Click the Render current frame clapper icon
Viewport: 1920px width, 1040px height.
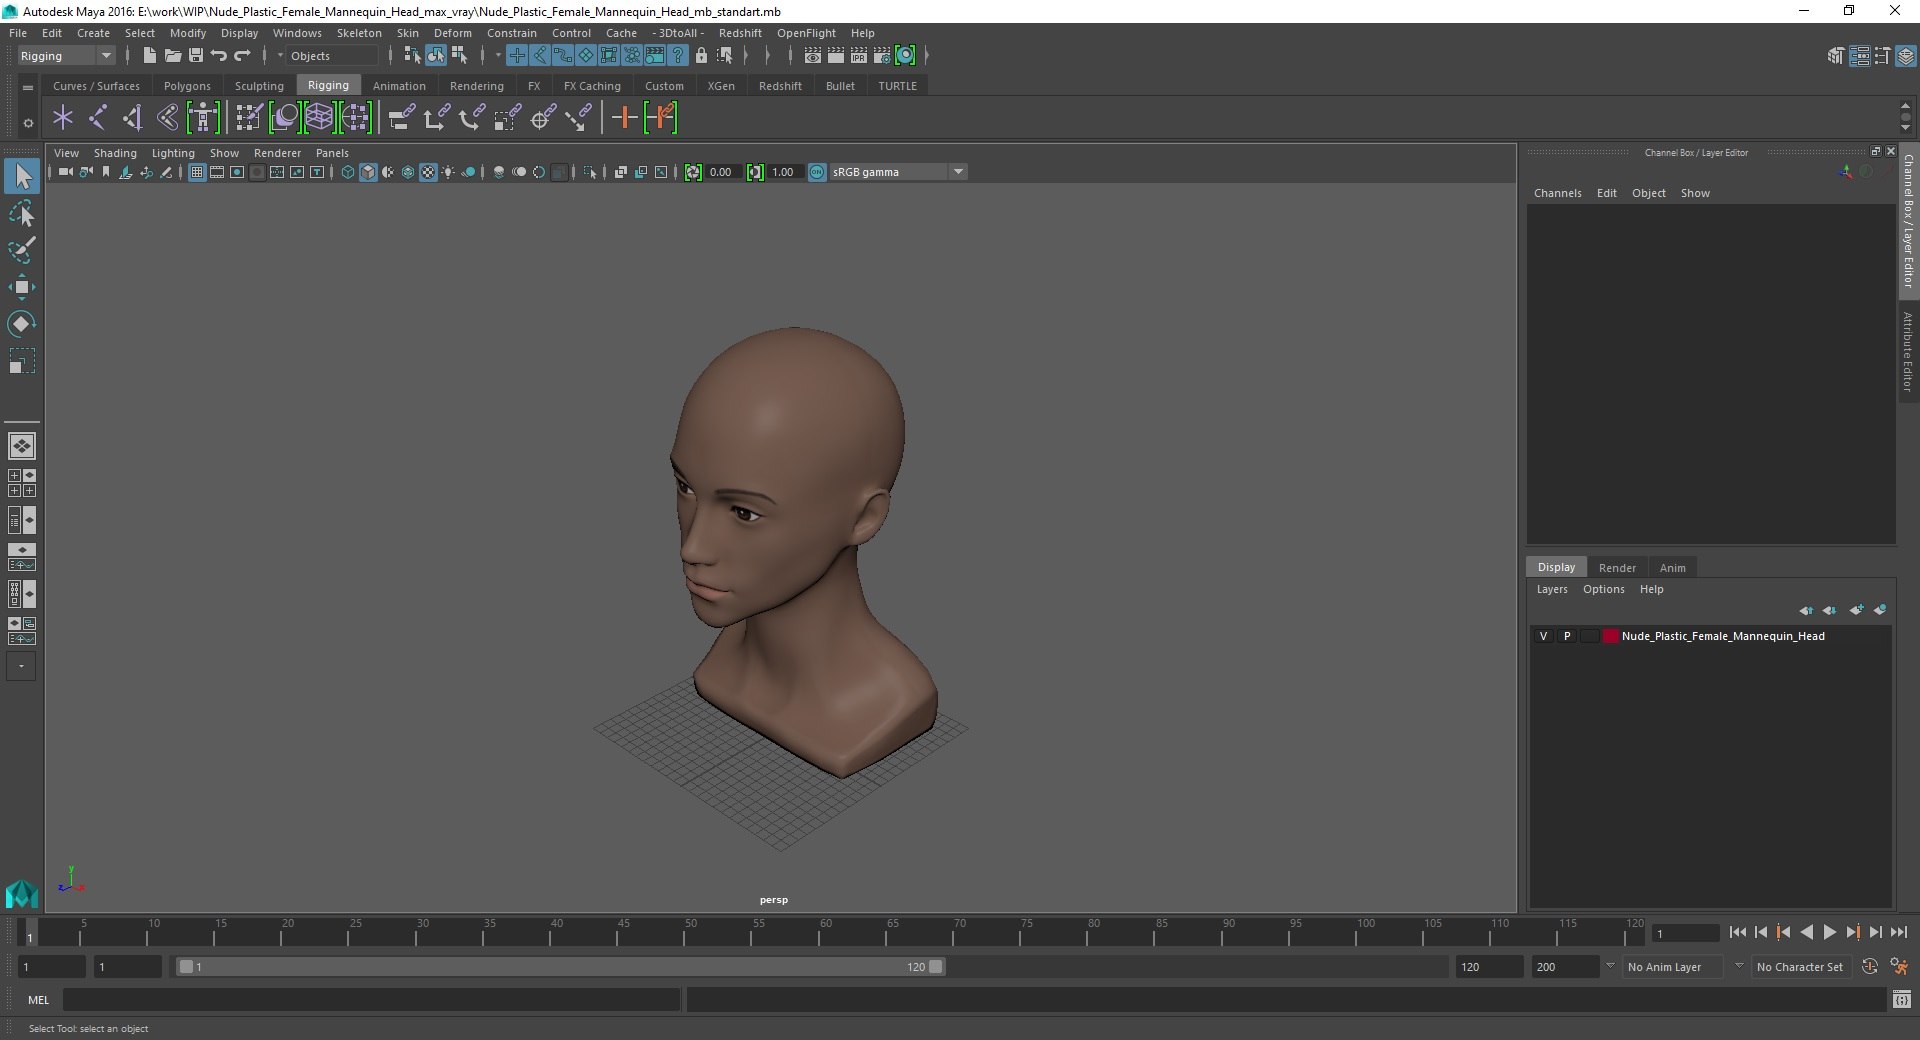[836, 56]
